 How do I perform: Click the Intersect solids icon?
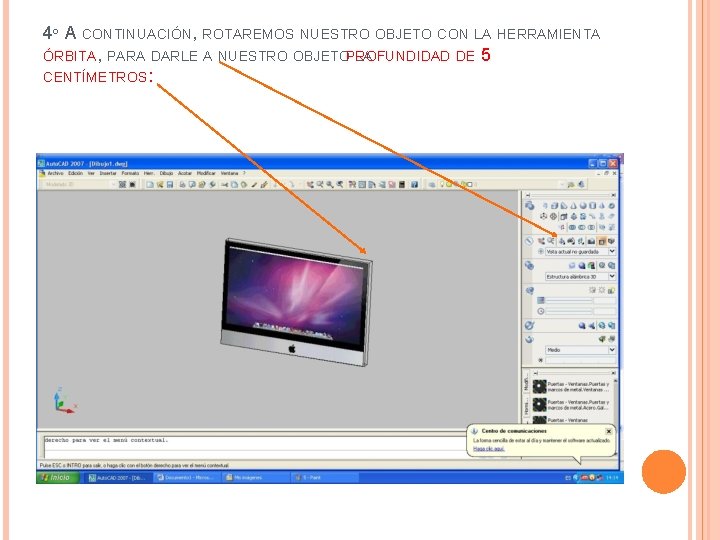pyautogui.click(x=591, y=227)
